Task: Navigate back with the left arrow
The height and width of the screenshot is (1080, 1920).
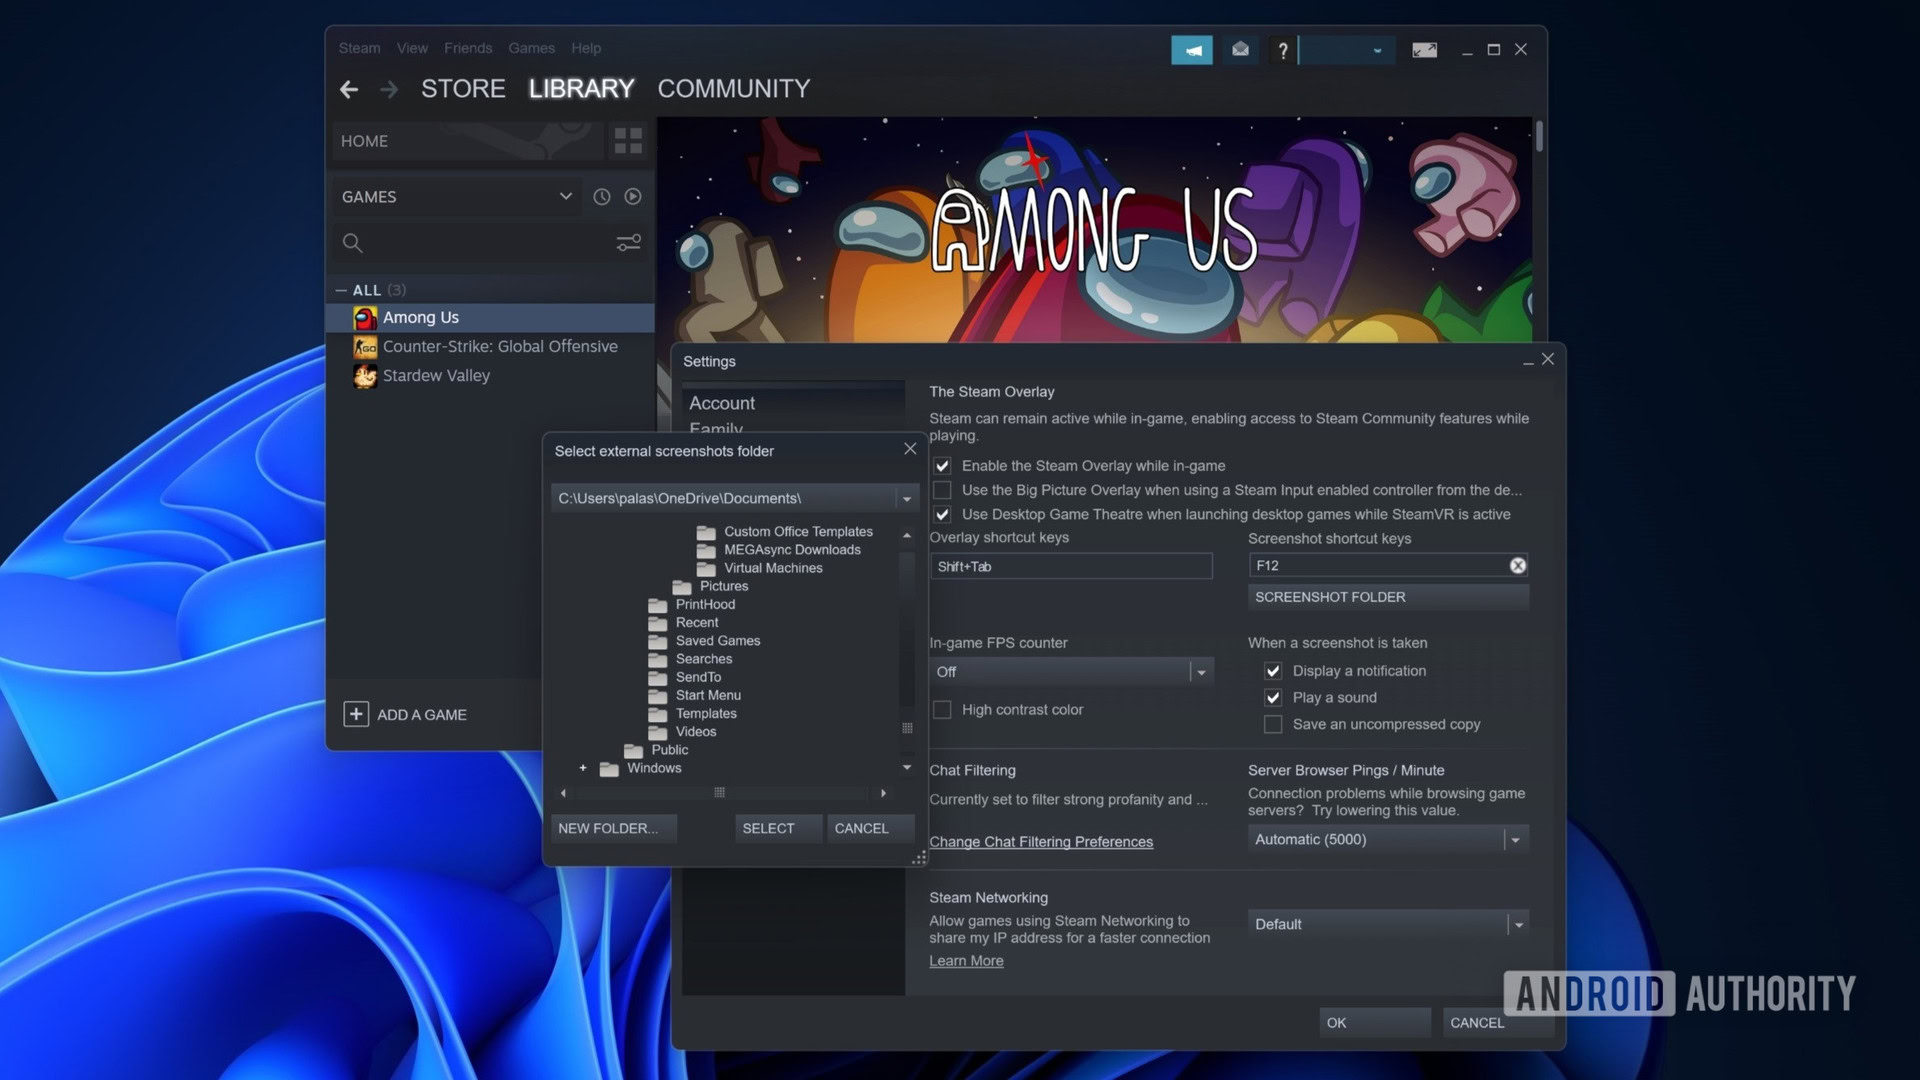Action: pyautogui.click(x=349, y=89)
